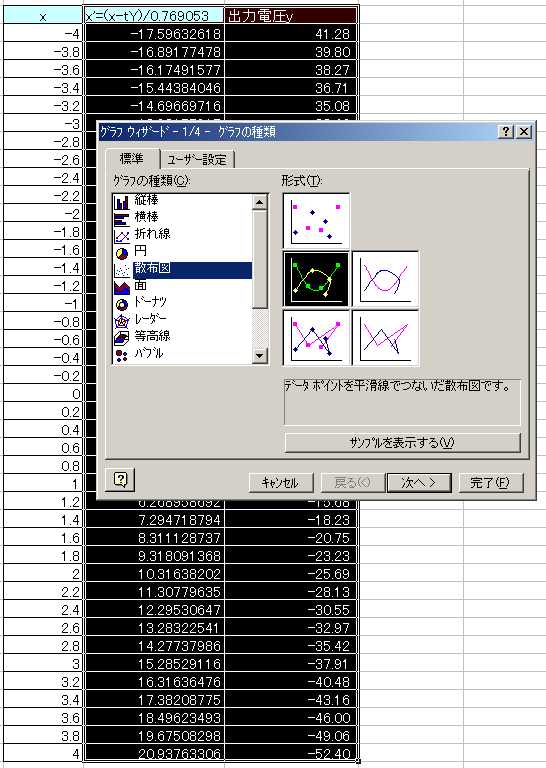Choose straight-line scatter without markers subtype
Image resolution: width=546 pixels, height=768 pixels.
pyautogui.click(x=385, y=337)
